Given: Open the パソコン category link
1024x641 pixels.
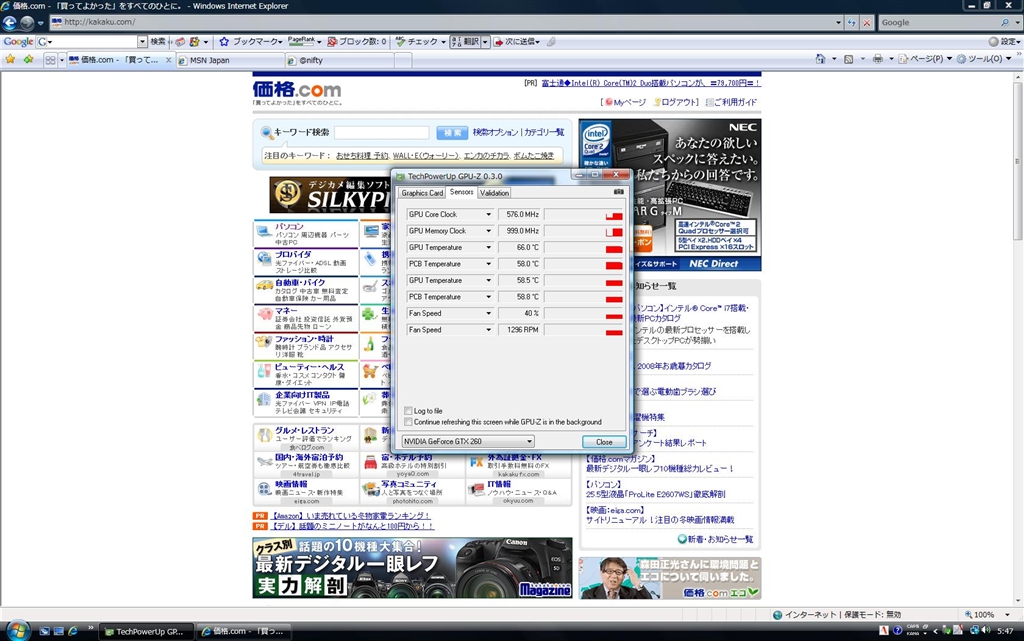Looking at the screenshot, I should [289, 226].
